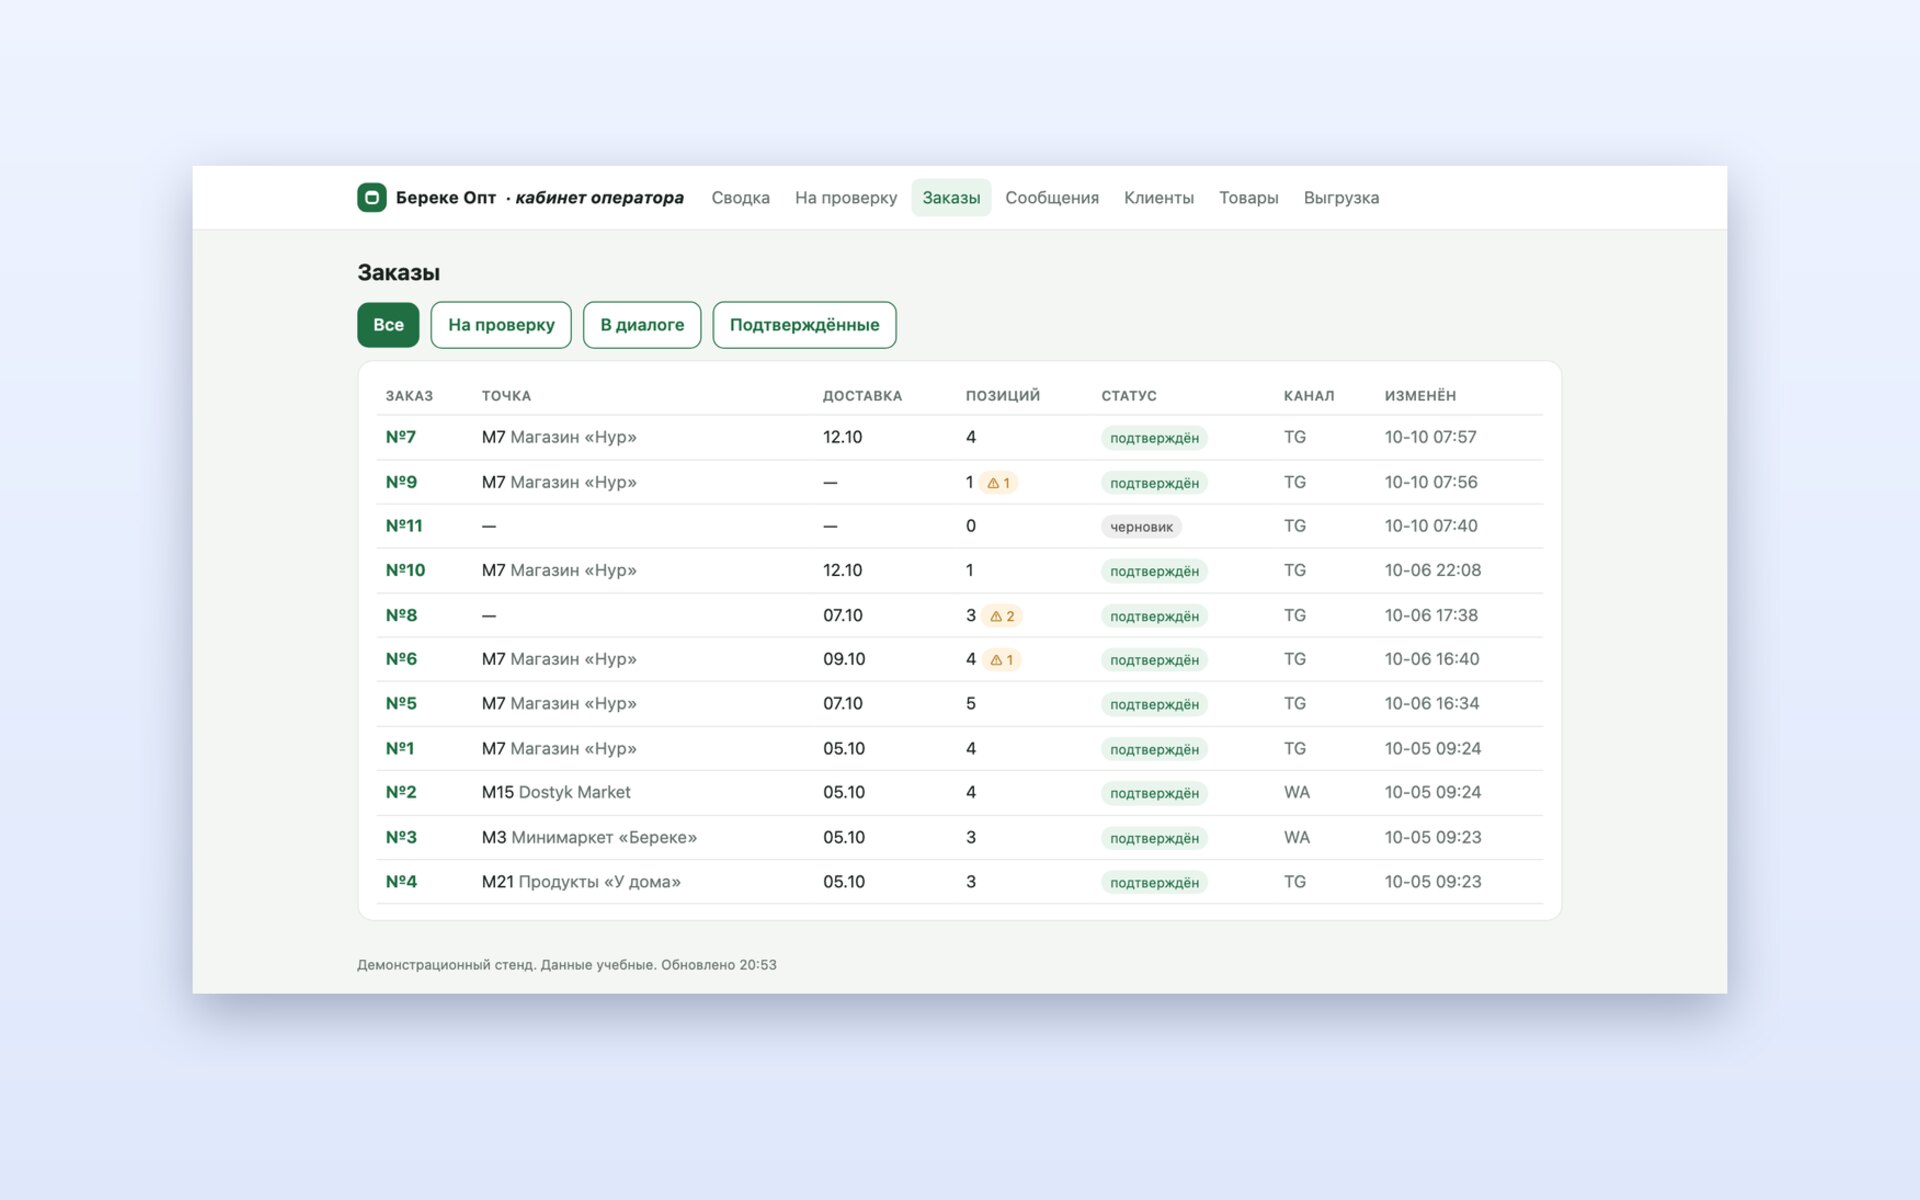Screen dimensions: 1920x1200
Task: Click the Изменён column header
Action: [x=1420, y=396]
